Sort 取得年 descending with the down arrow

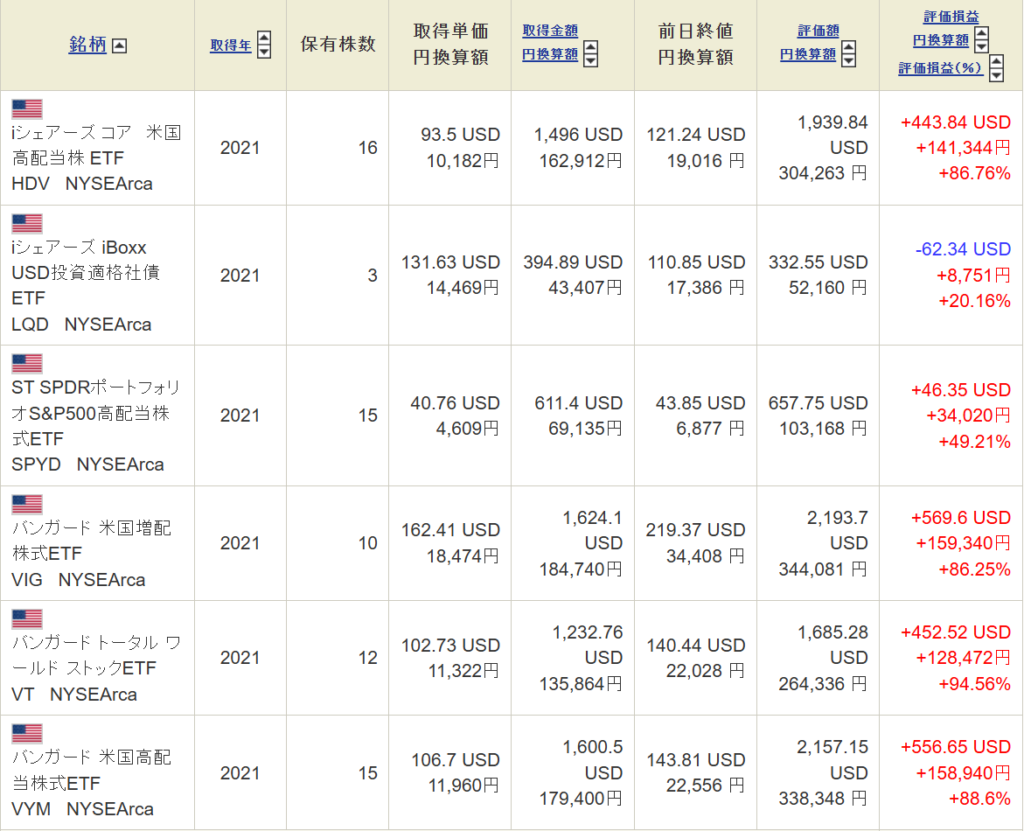point(264,51)
